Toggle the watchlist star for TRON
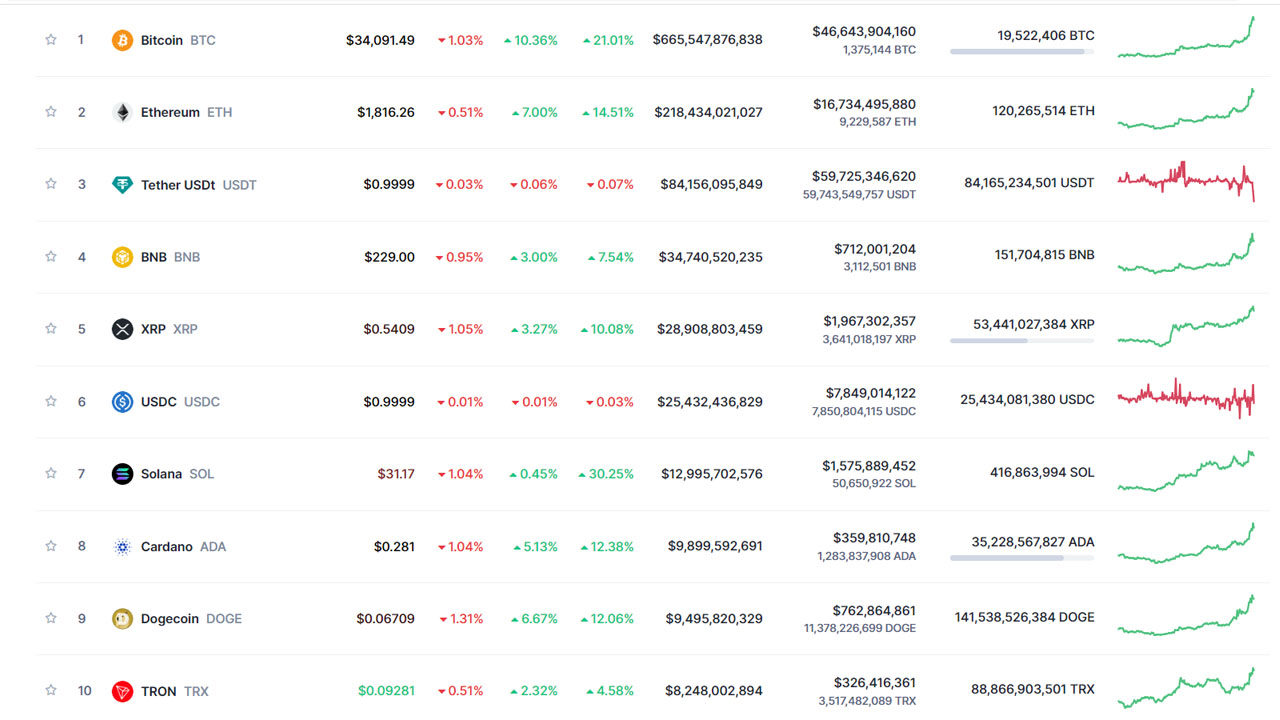This screenshot has height=720, width=1280. [51, 690]
